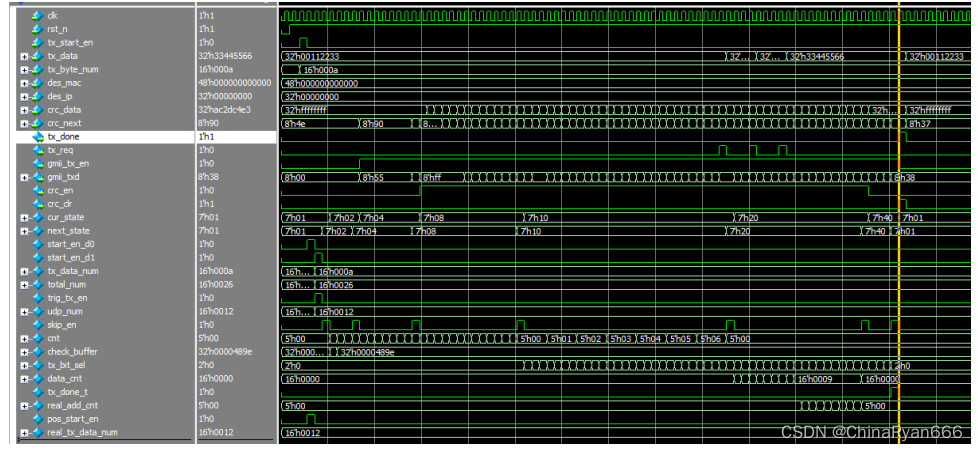Viewport: 978px width, 452px height.
Task: Expand the udp_num bus
Action: (24, 311)
